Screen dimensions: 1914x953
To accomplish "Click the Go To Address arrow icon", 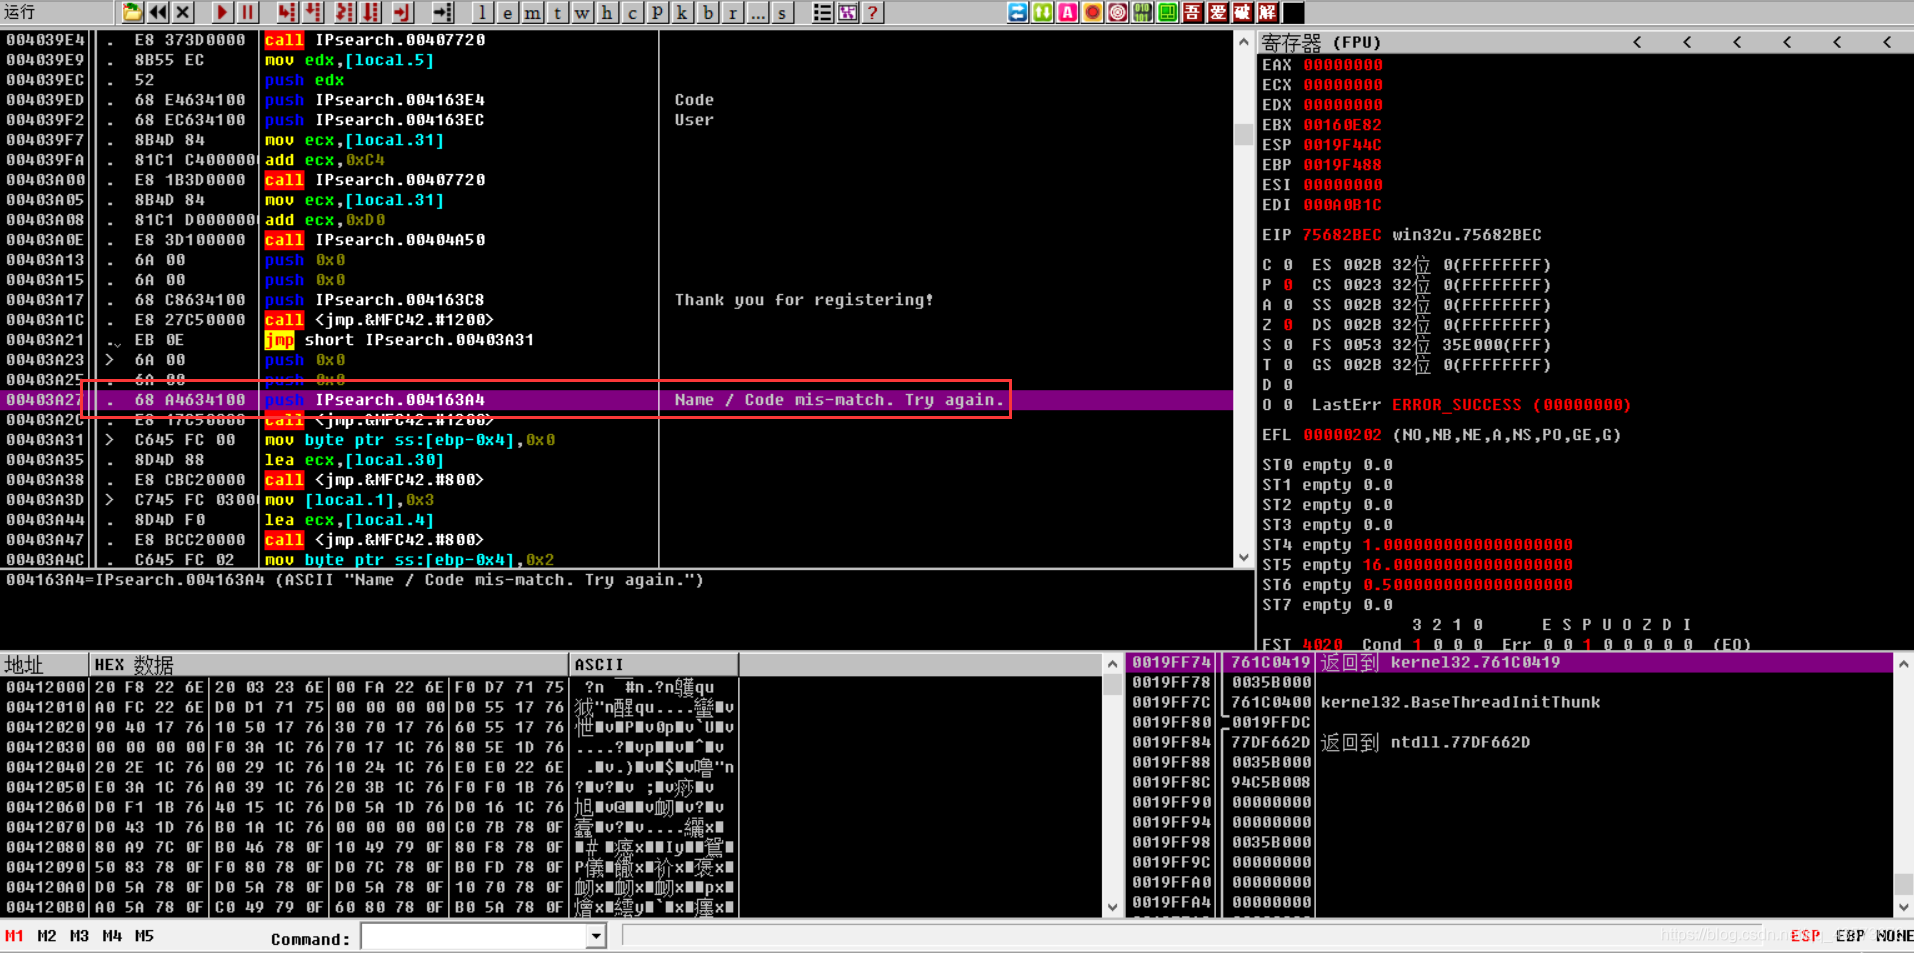I will click(x=442, y=12).
